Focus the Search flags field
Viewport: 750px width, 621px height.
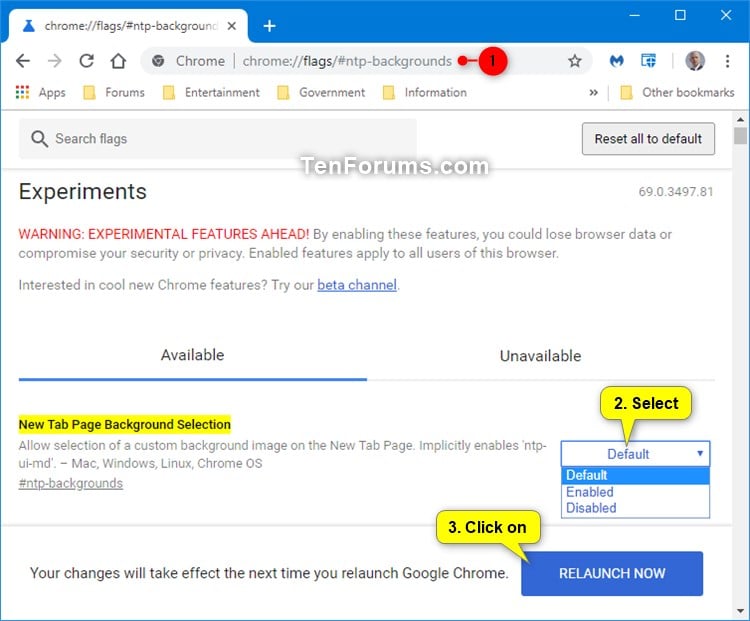tap(218, 139)
